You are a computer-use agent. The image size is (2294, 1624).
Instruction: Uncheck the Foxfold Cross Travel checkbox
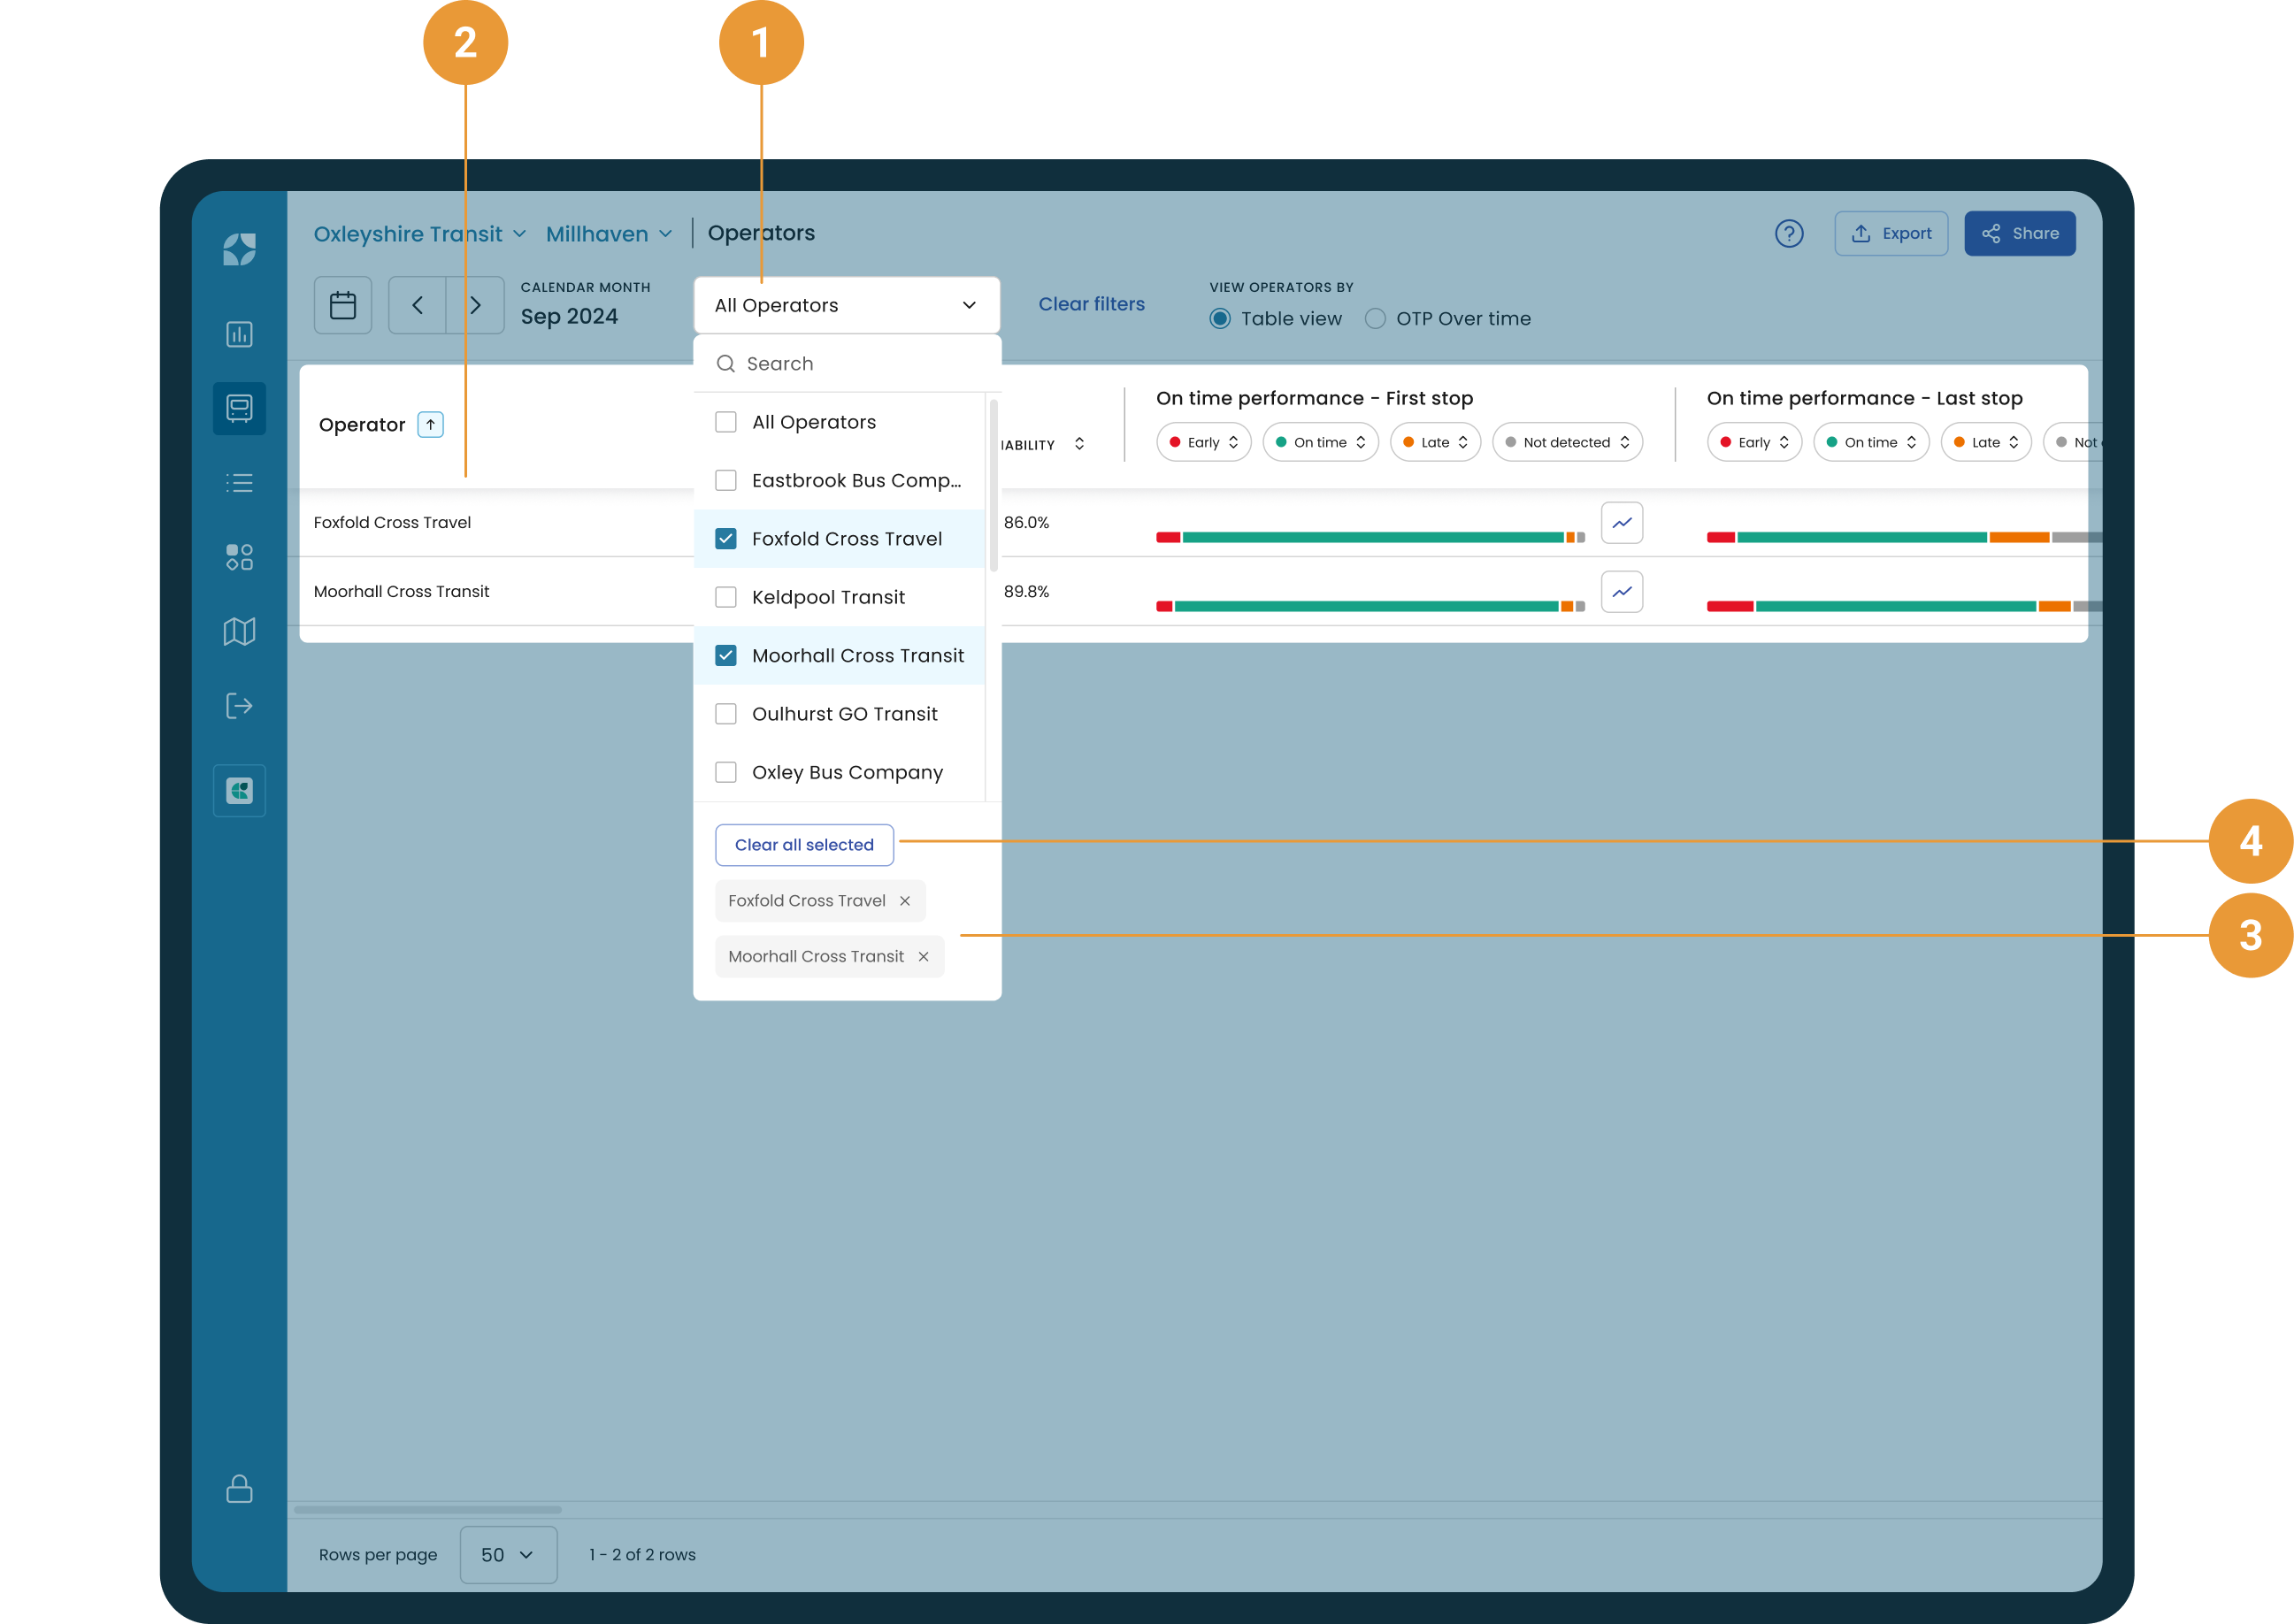(x=726, y=539)
